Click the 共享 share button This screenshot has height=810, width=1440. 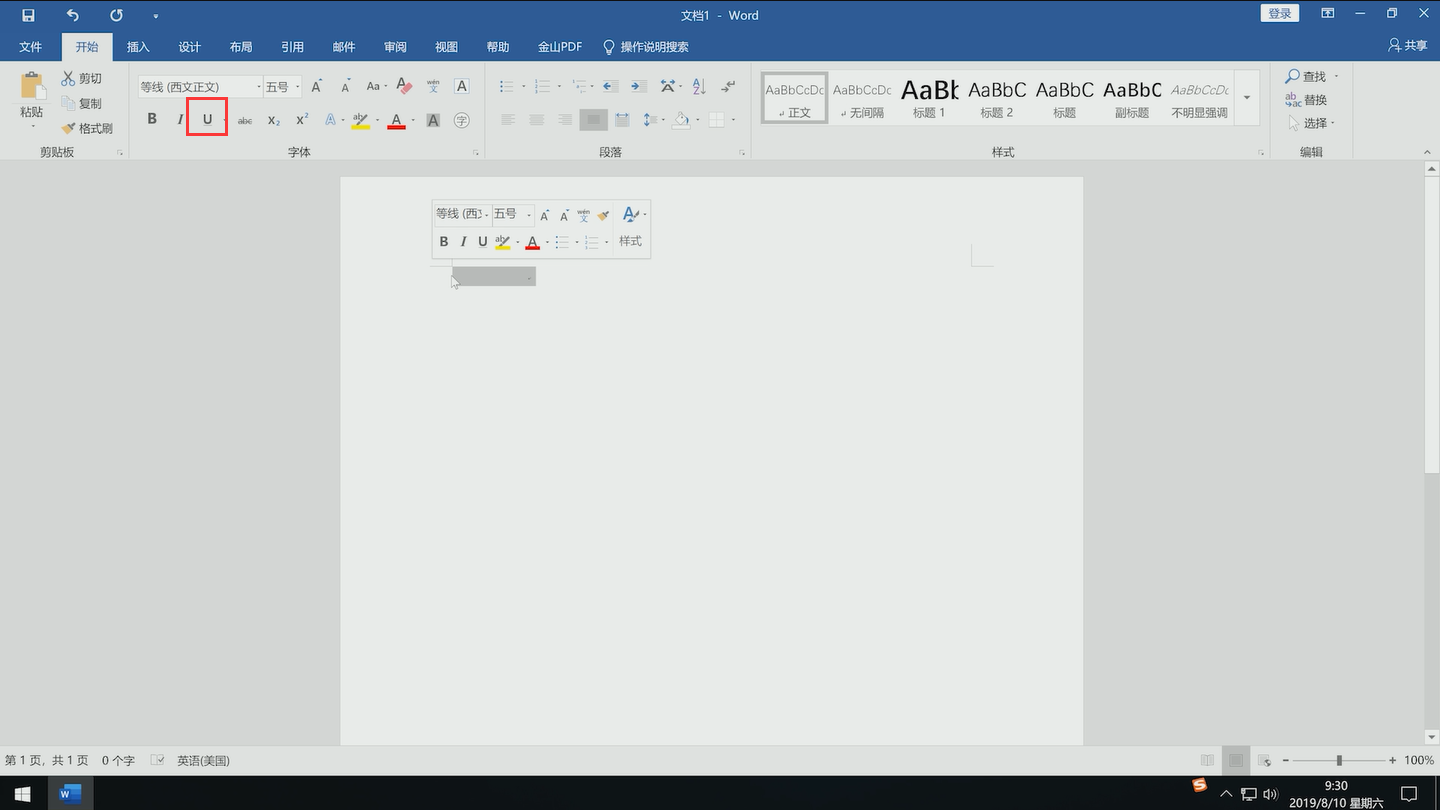(x=1408, y=46)
